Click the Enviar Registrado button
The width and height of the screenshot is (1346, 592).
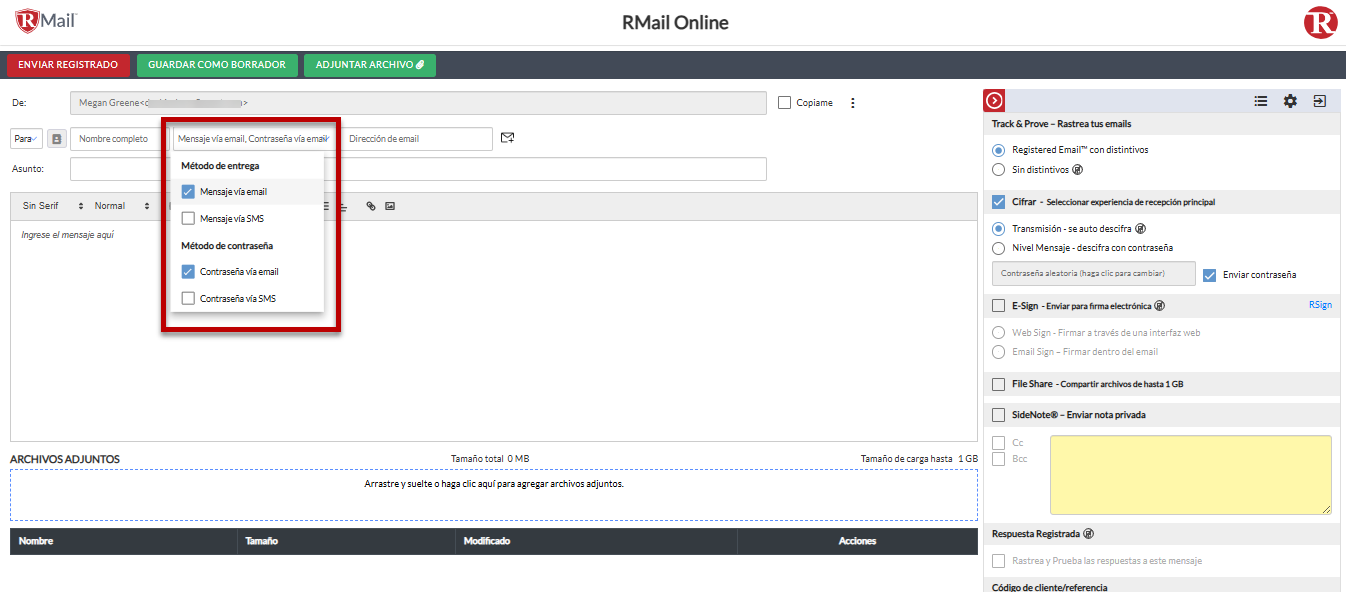[68, 65]
